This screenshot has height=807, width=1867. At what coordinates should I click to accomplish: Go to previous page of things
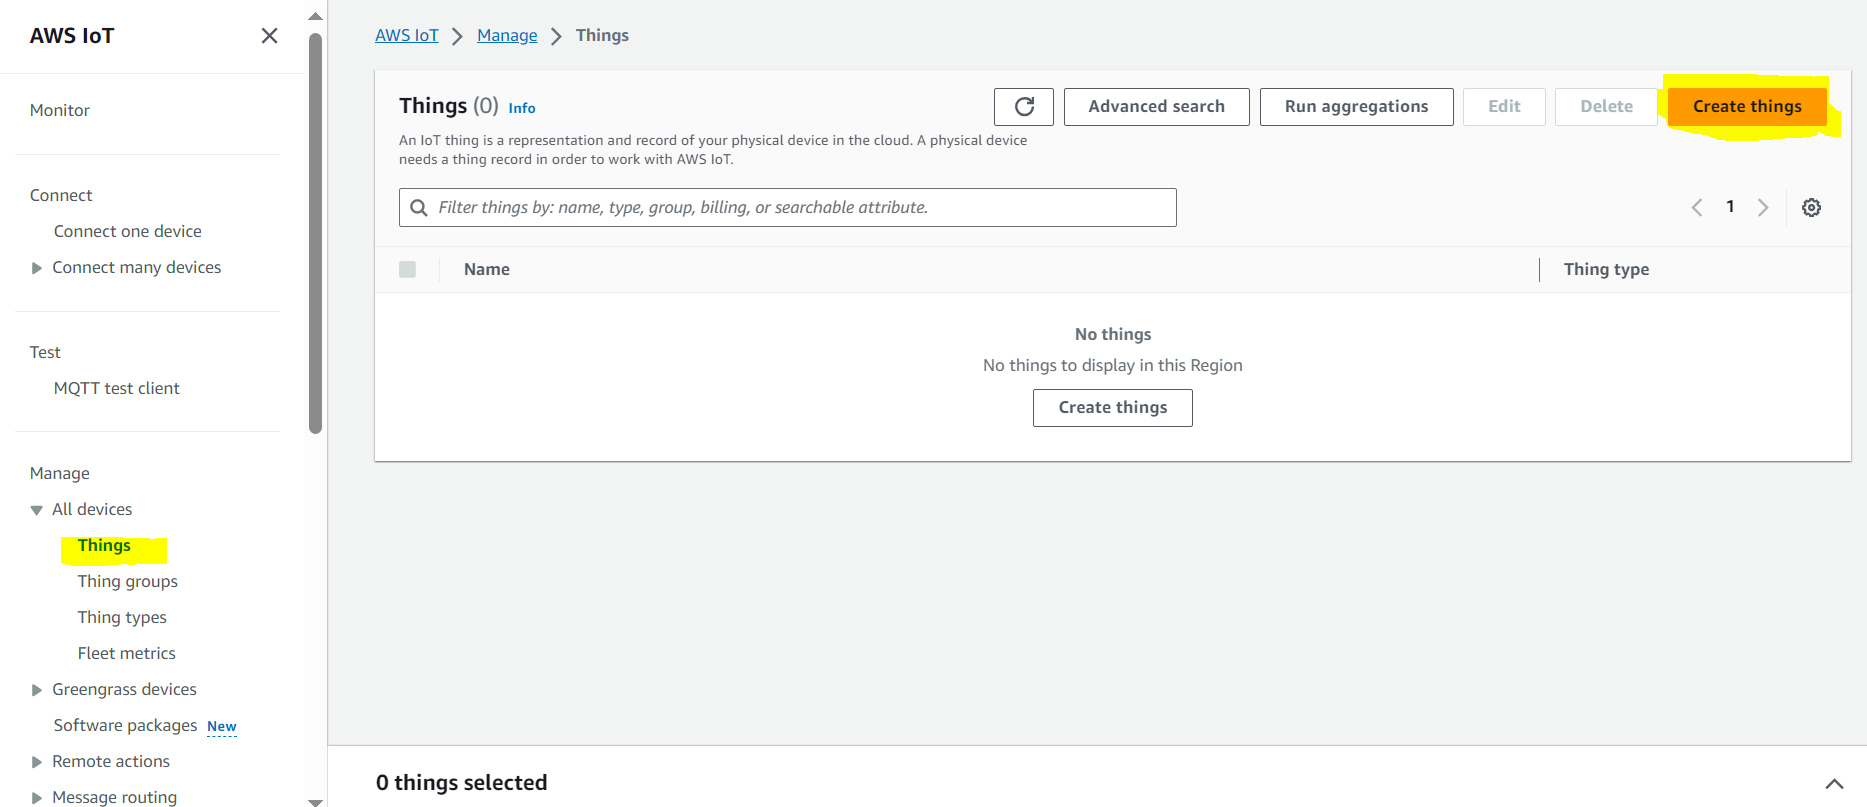coord(1697,208)
